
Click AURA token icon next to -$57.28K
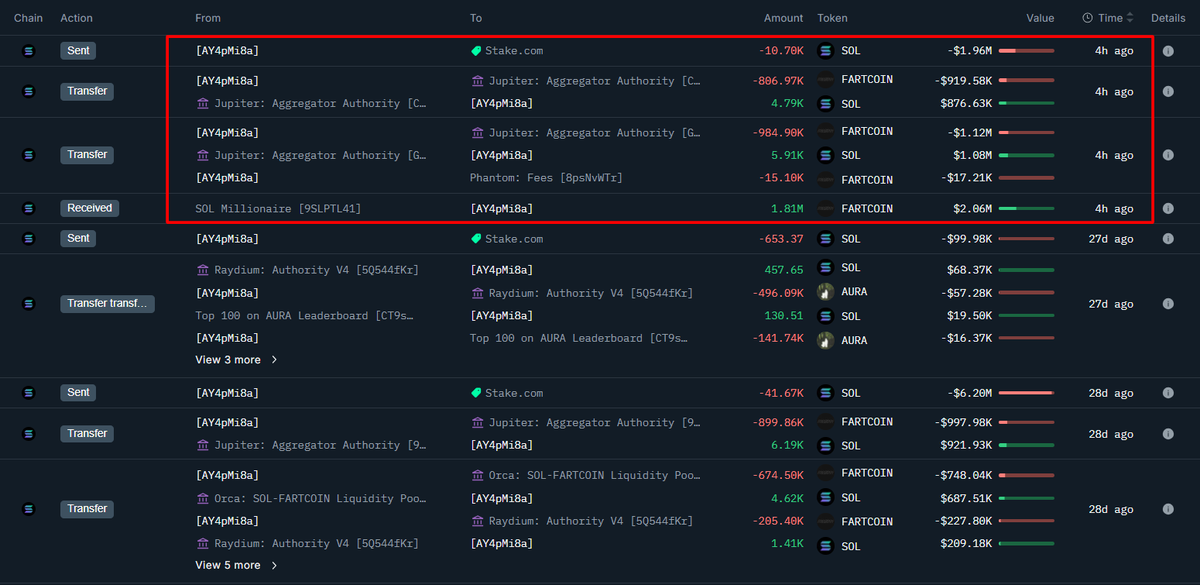point(826,292)
